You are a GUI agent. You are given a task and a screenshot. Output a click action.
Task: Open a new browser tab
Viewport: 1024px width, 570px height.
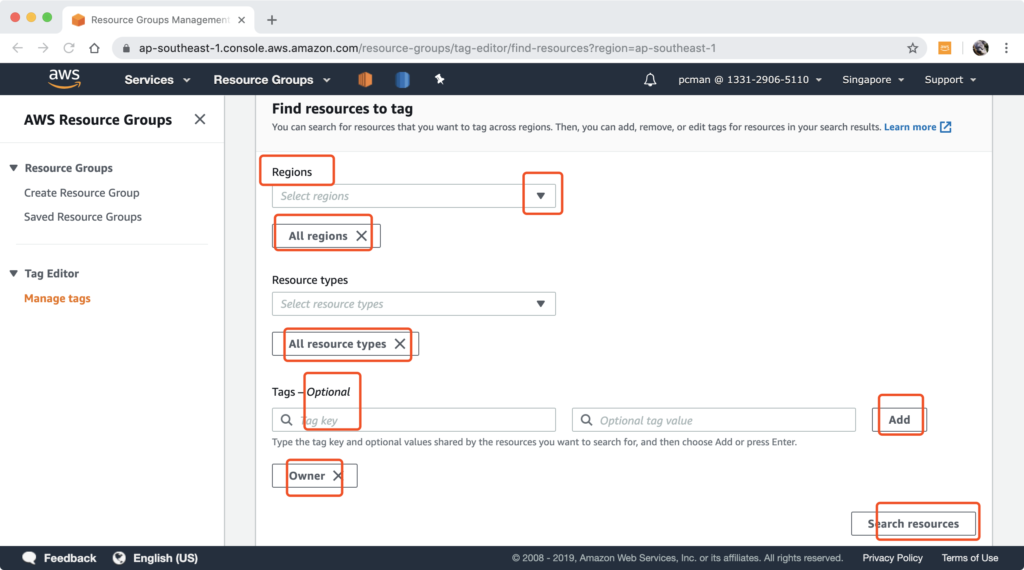pyautogui.click(x=272, y=20)
